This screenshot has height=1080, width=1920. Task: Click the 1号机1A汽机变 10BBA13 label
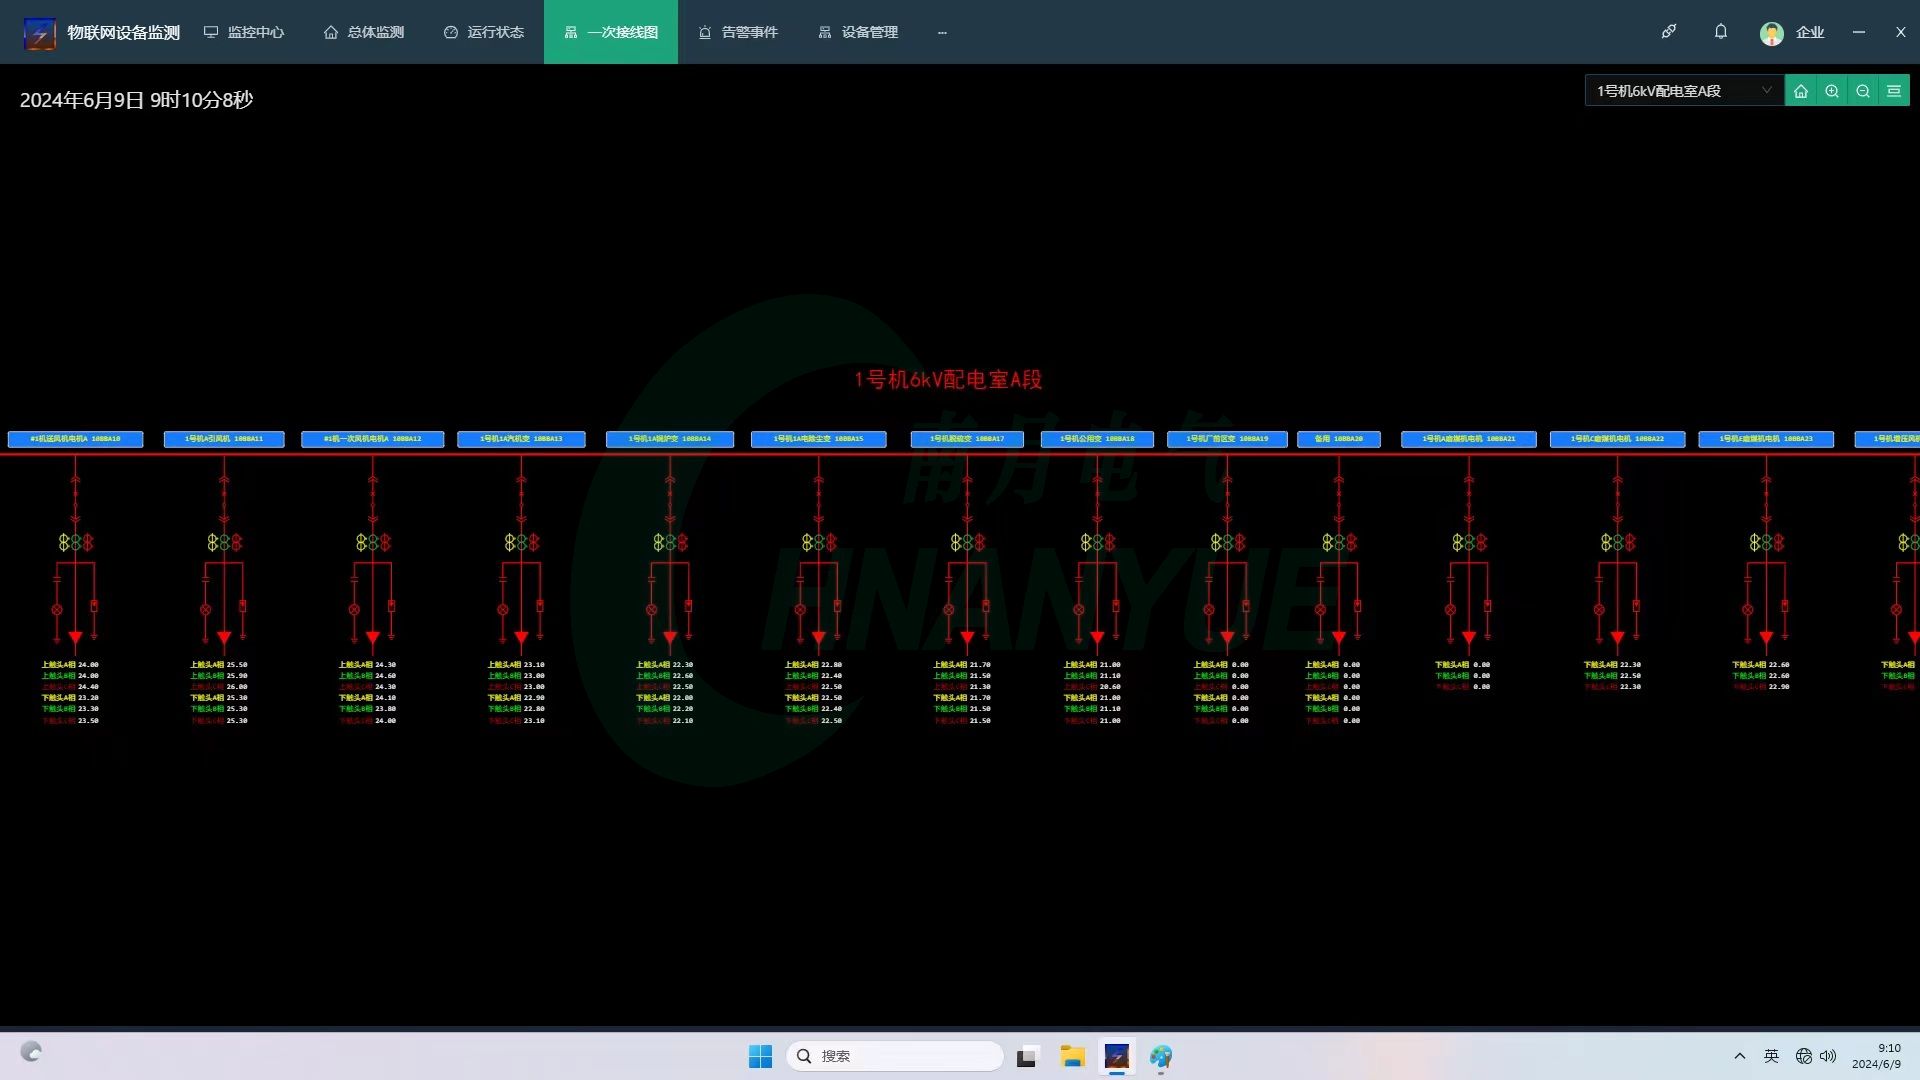click(x=521, y=439)
